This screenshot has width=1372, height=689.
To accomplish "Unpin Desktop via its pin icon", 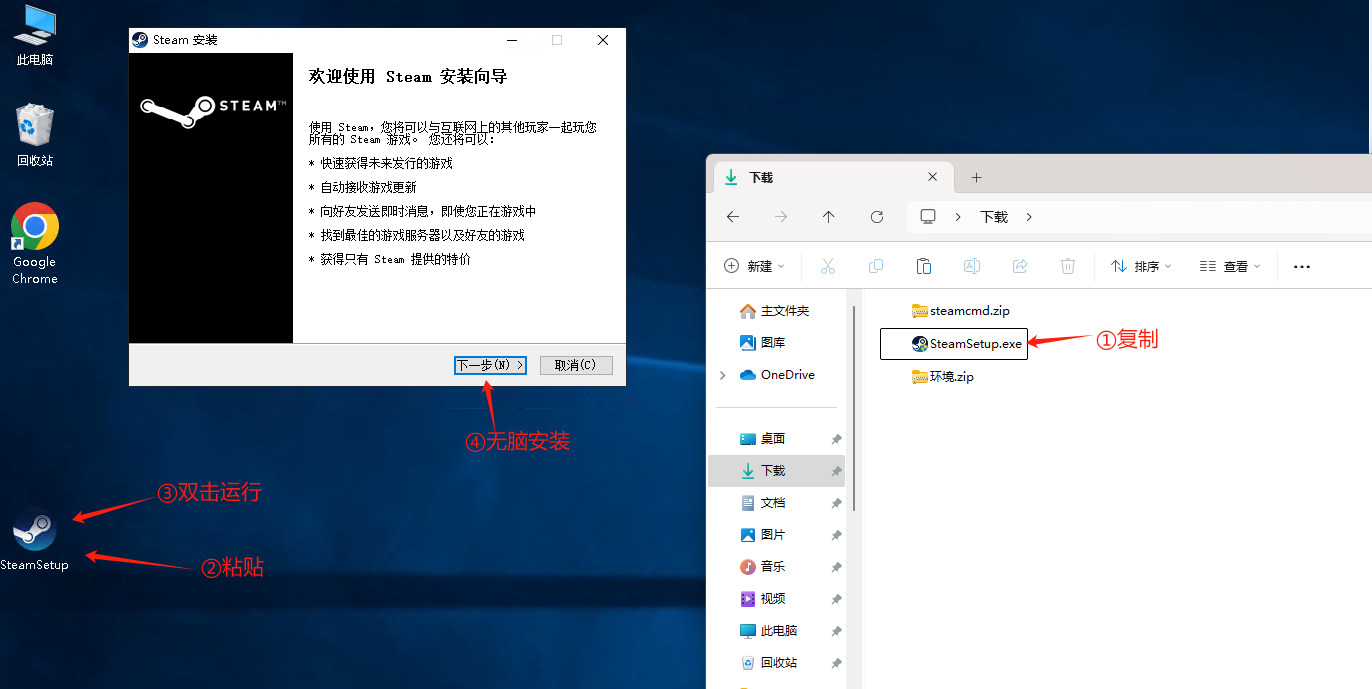I will (x=836, y=439).
